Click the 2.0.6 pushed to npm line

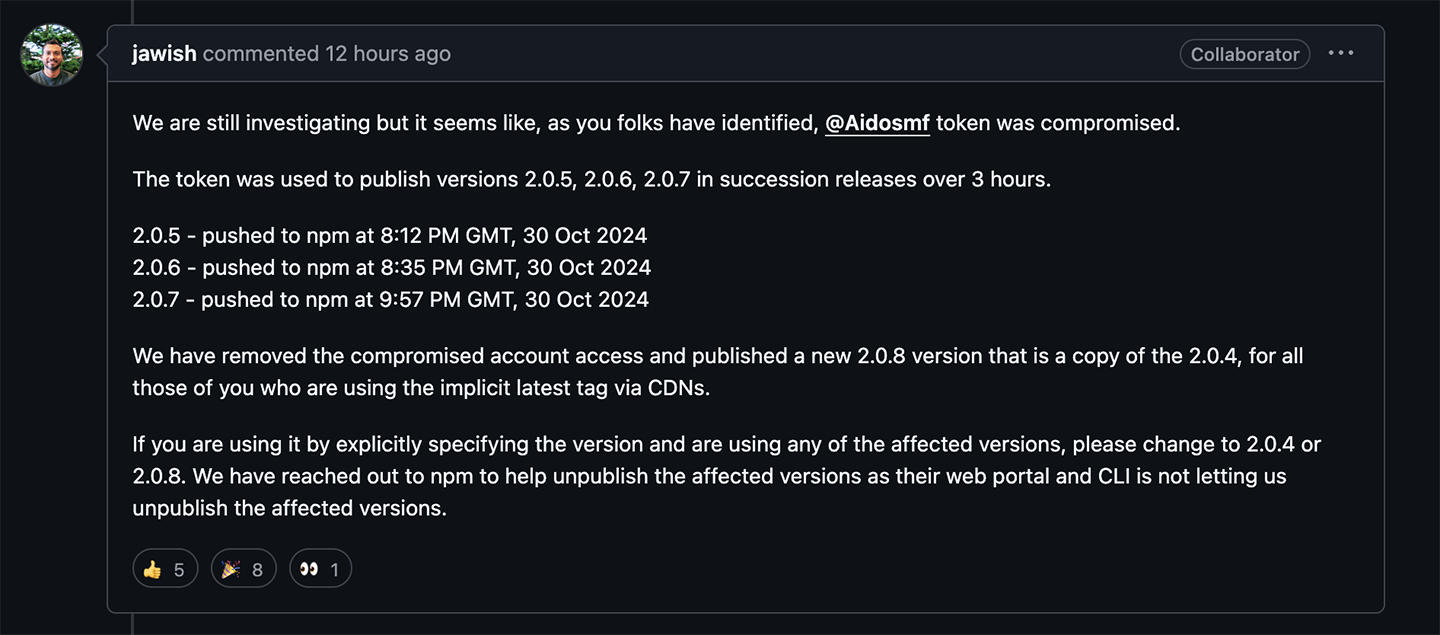[x=392, y=268]
